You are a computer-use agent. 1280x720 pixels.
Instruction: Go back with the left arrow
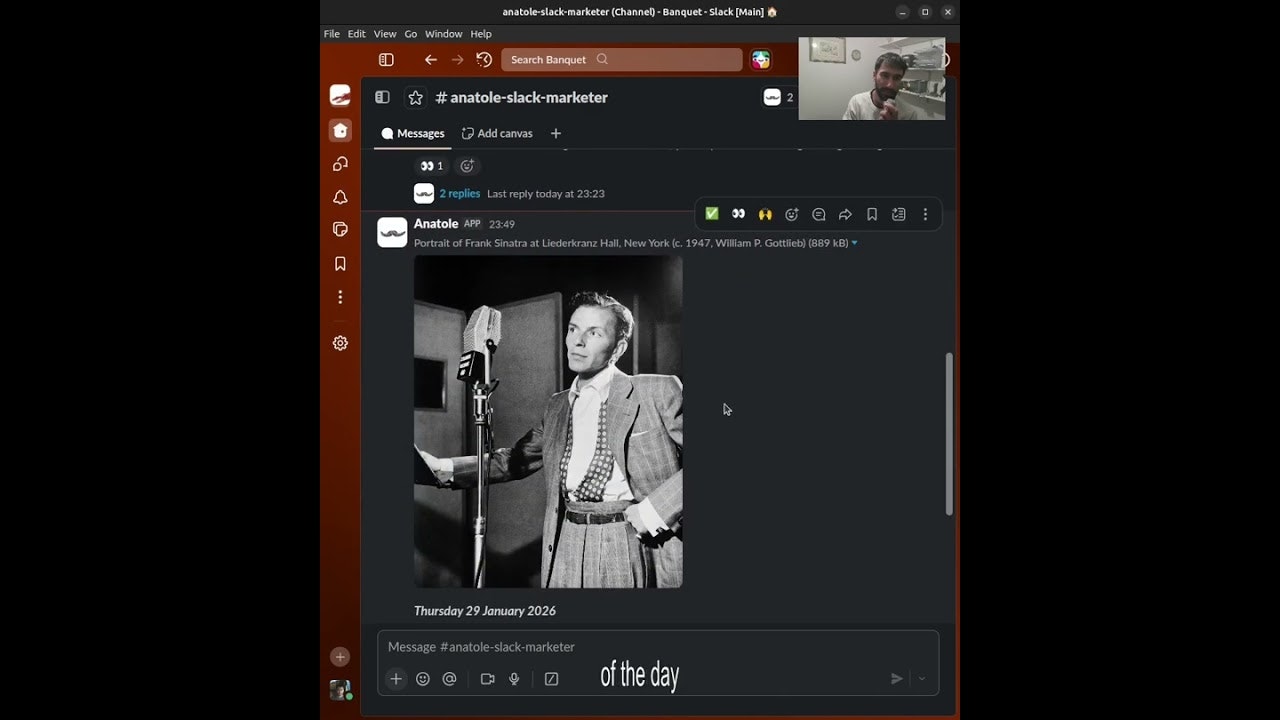(431, 60)
